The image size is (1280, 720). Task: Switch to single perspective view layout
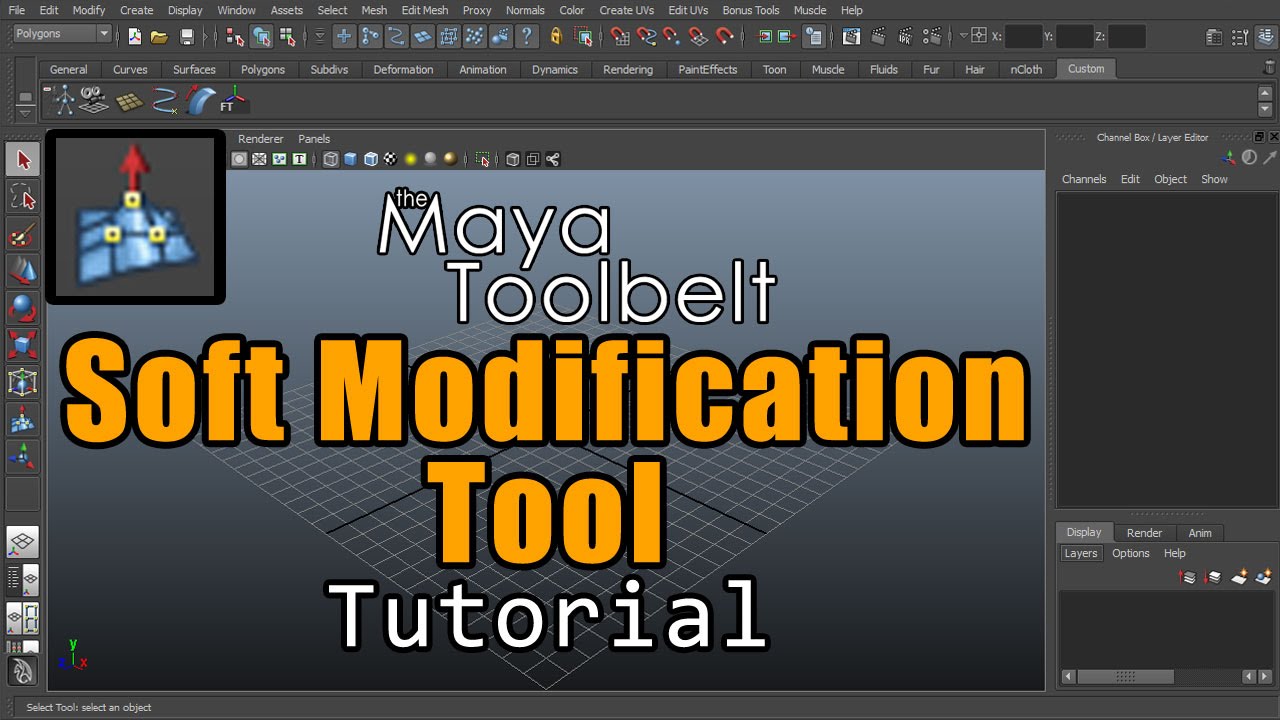pos(23,543)
